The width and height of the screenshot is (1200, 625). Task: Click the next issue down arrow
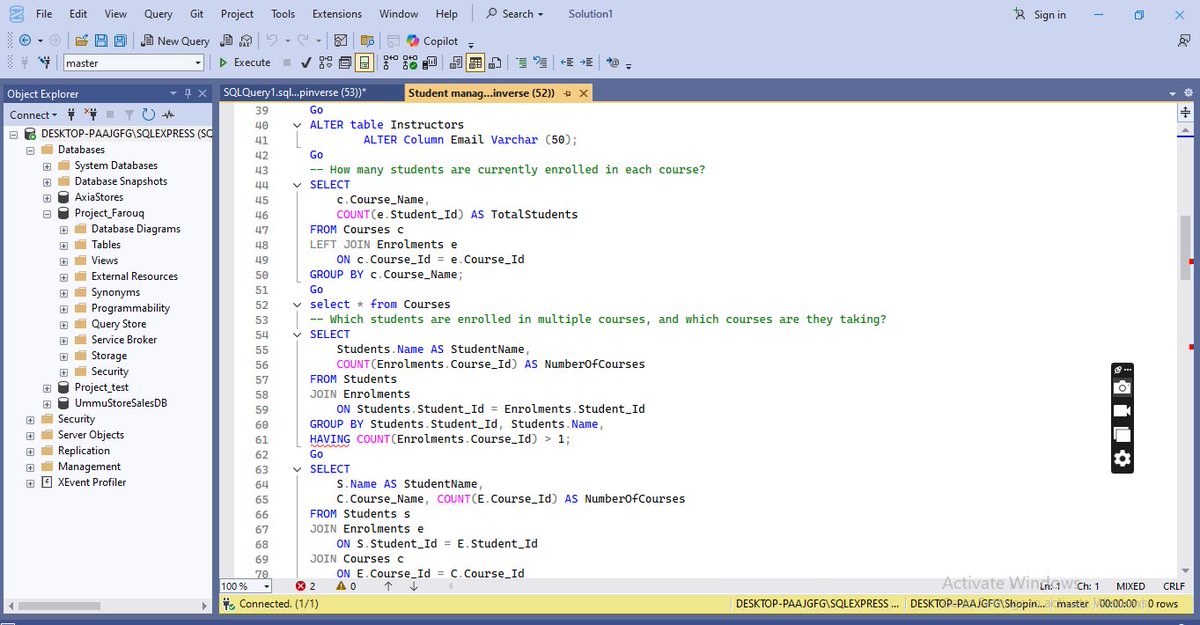pos(413,586)
